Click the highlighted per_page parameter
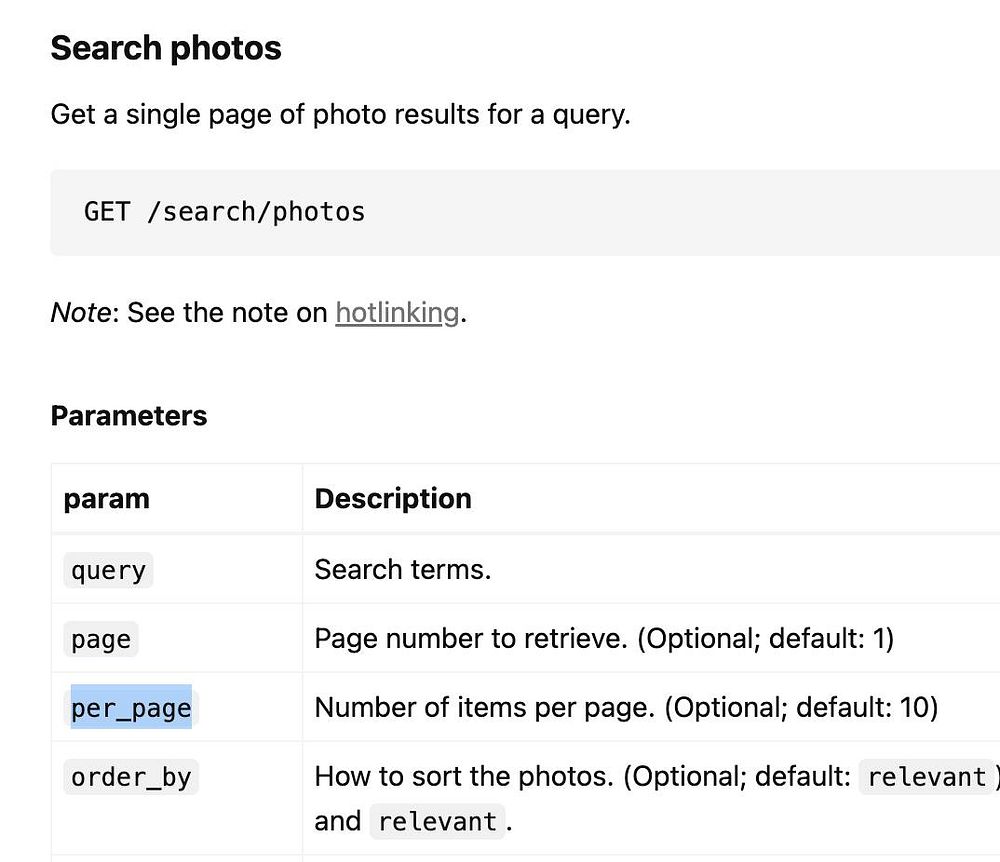The height and width of the screenshot is (862, 1000). 131,709
